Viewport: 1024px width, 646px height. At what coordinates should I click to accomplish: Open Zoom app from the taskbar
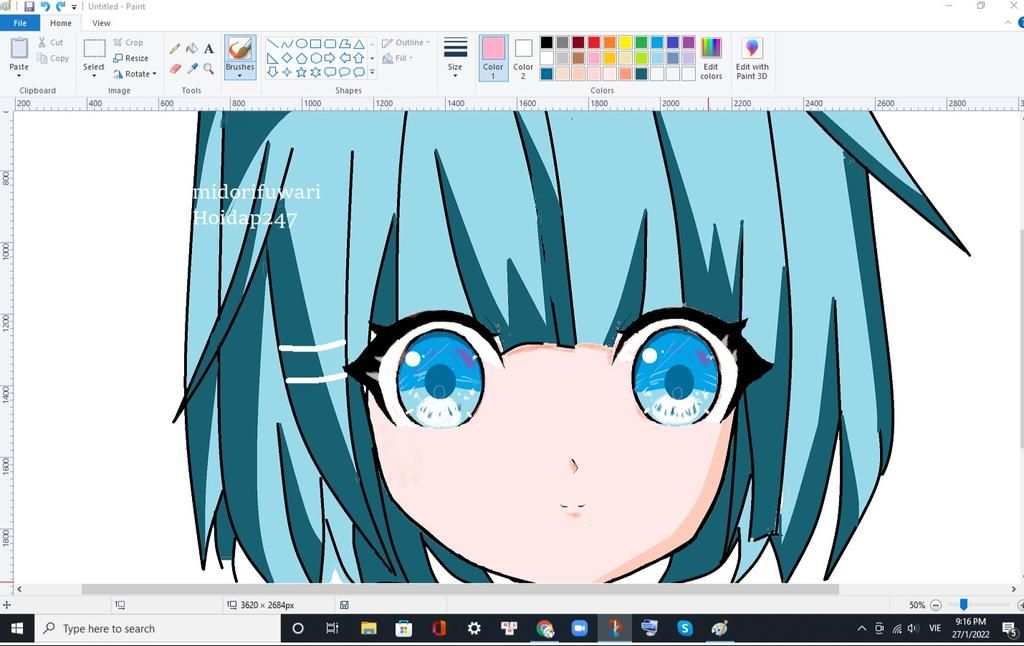[x=579, y=628]
